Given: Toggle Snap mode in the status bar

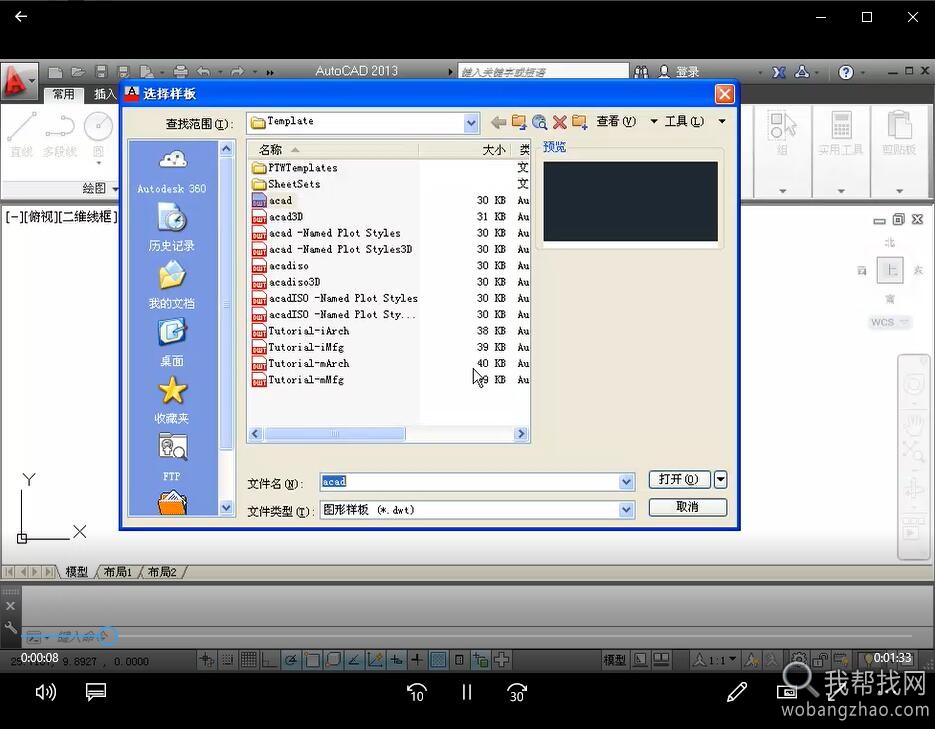Looking at the screenshot, I should coord(227,660).
